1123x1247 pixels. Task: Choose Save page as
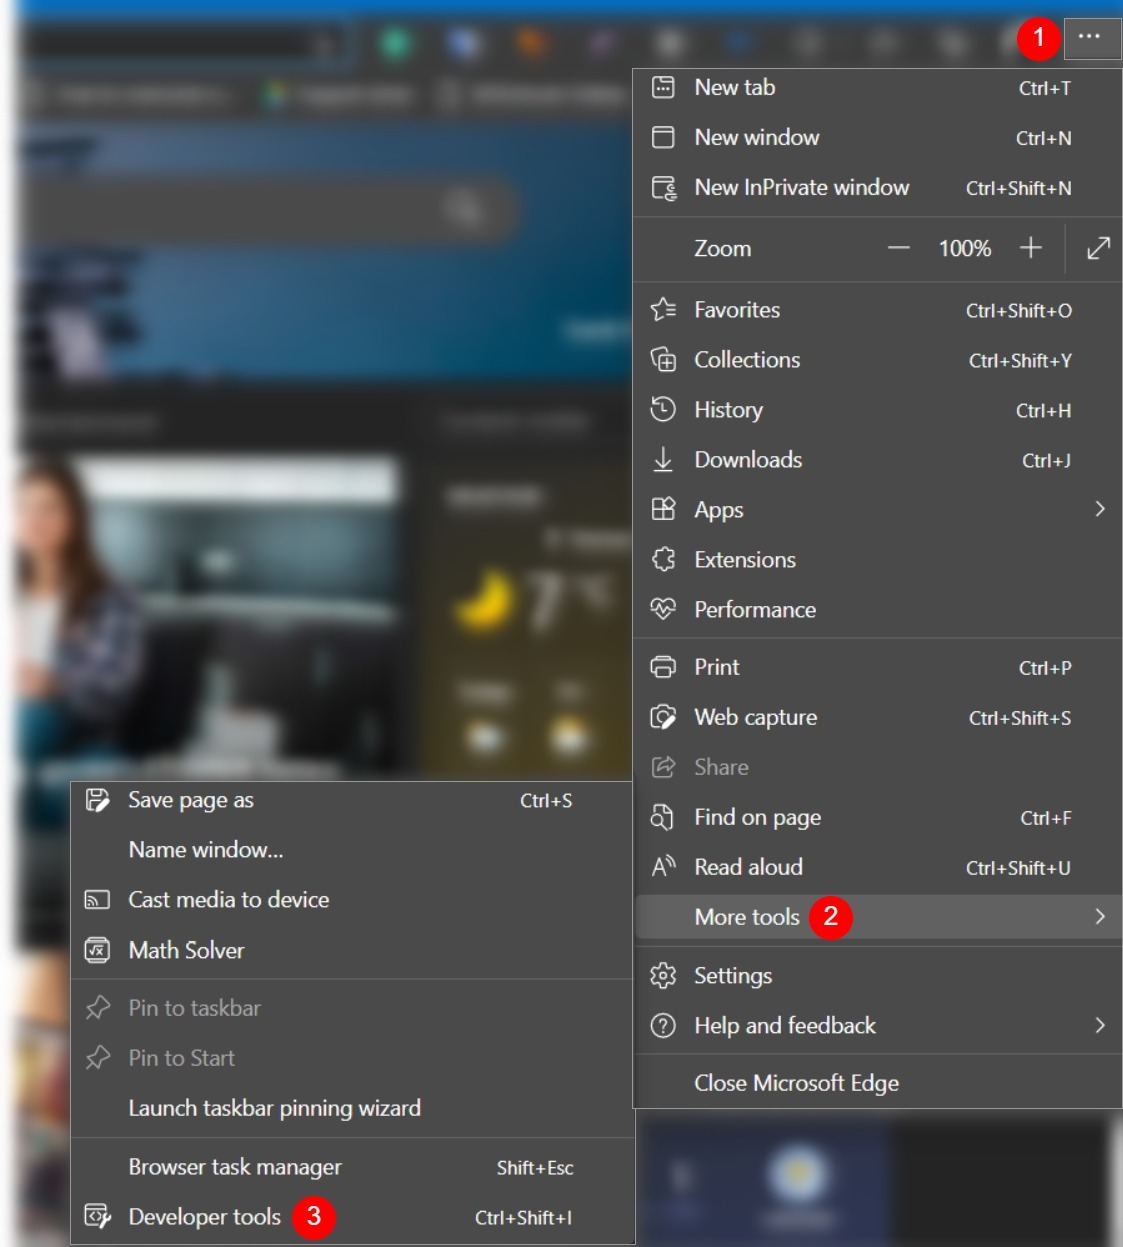[x=191, y=800]
